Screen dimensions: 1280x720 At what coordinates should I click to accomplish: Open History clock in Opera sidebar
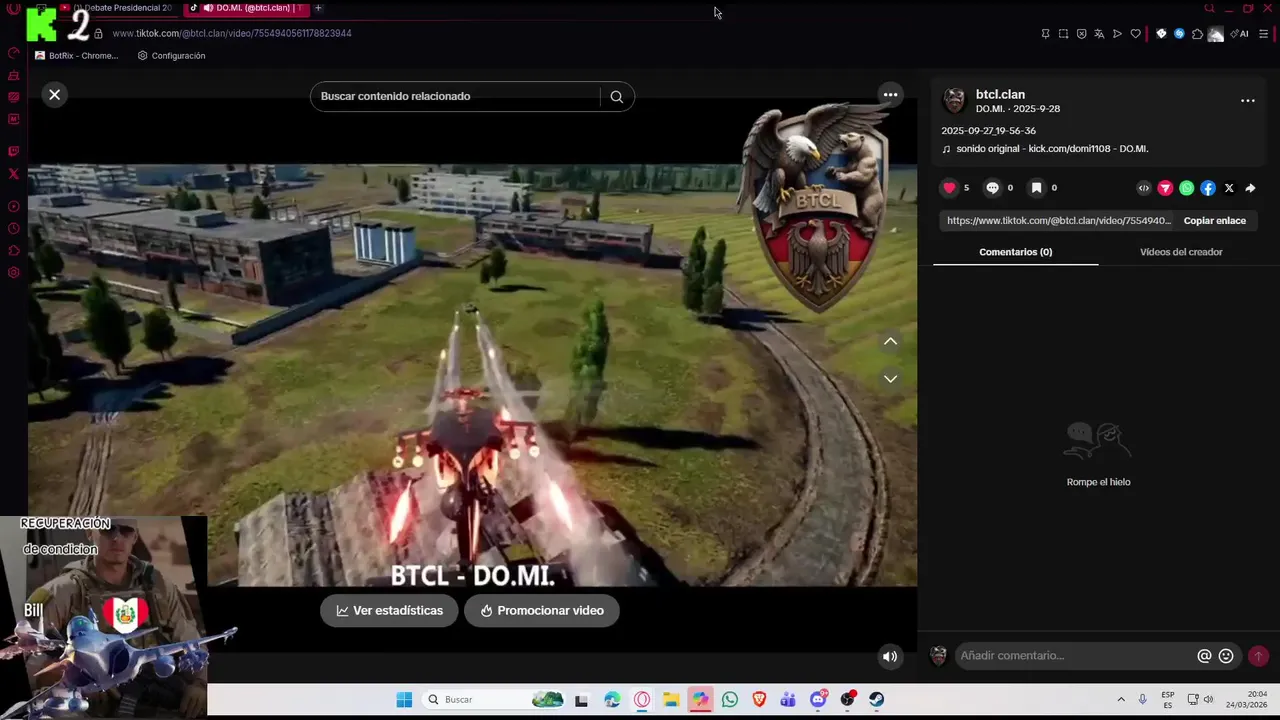pyautogui.click(x=14, y=229)
